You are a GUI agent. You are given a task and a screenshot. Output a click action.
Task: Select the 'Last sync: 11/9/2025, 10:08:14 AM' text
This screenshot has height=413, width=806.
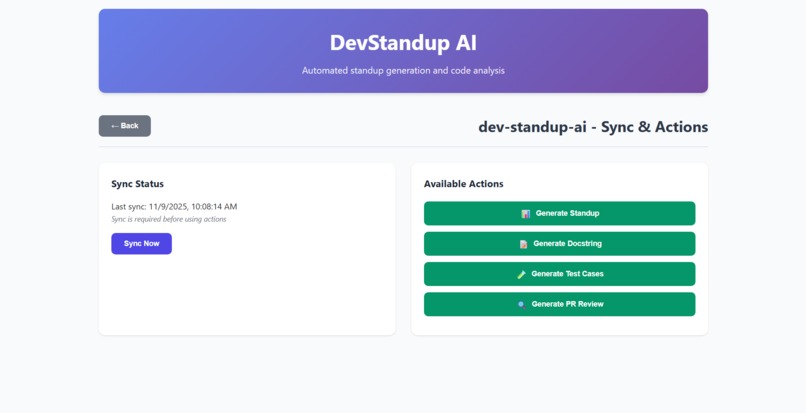tap(174, 207)
